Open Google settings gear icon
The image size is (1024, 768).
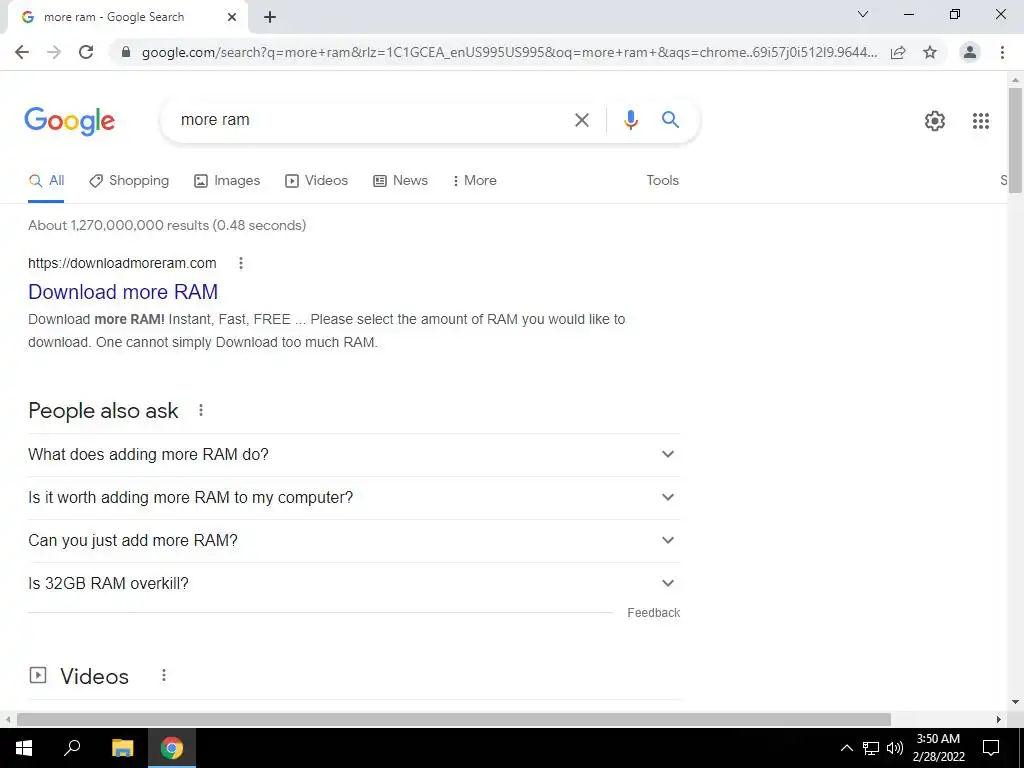click(x=935, y=121)
